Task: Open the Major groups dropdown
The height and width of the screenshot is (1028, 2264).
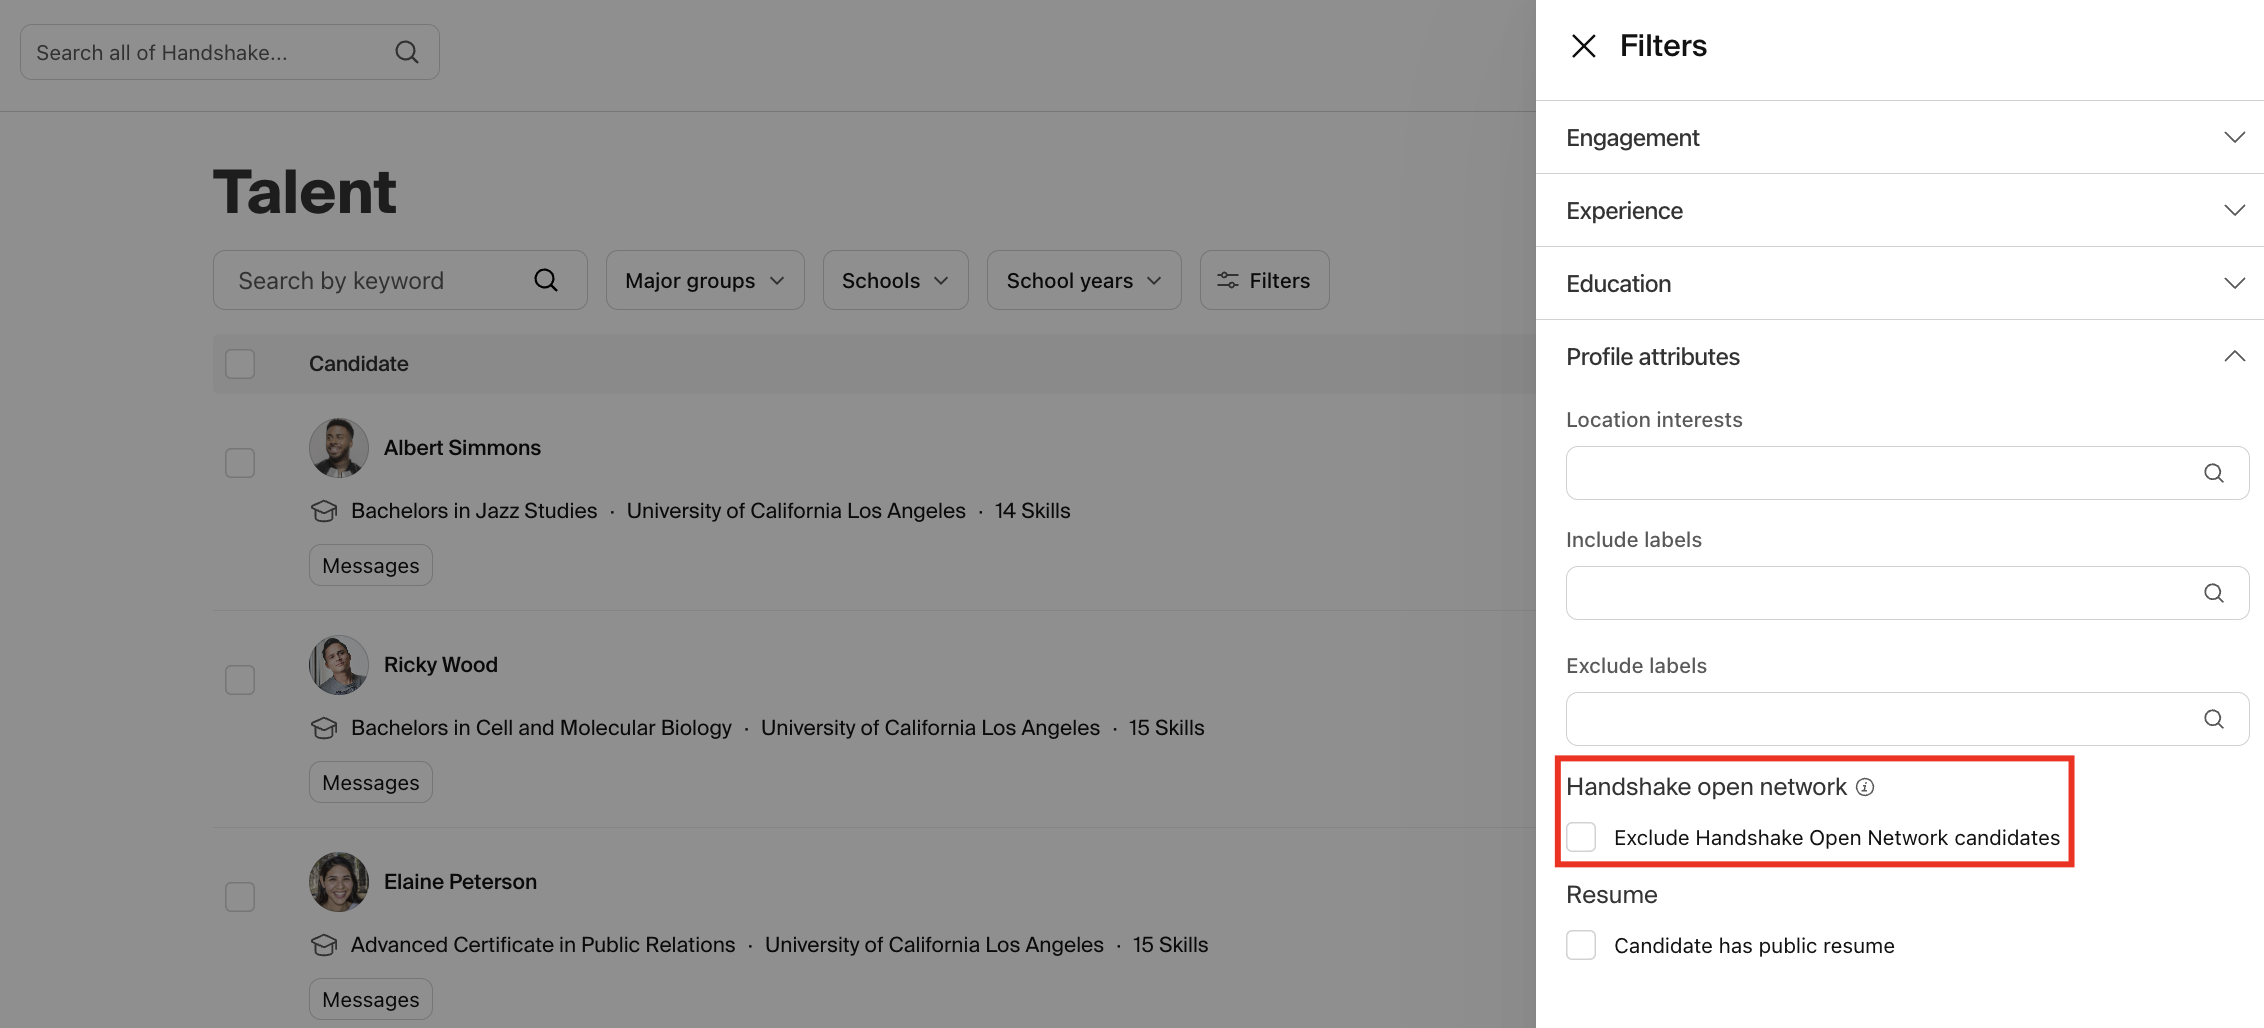Action: (x=704, y=280)
